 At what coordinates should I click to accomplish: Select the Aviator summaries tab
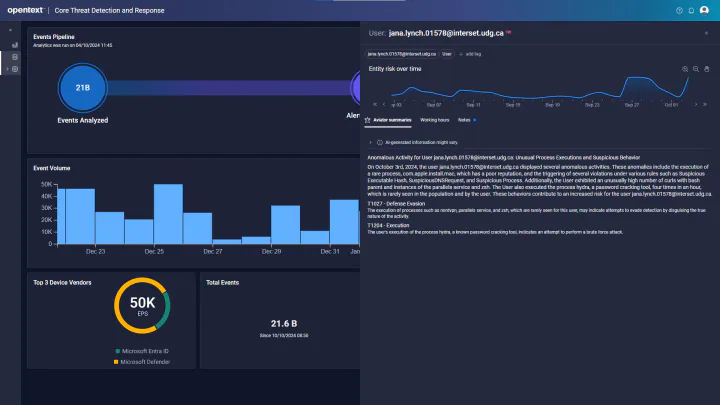(x=388, y=120)
